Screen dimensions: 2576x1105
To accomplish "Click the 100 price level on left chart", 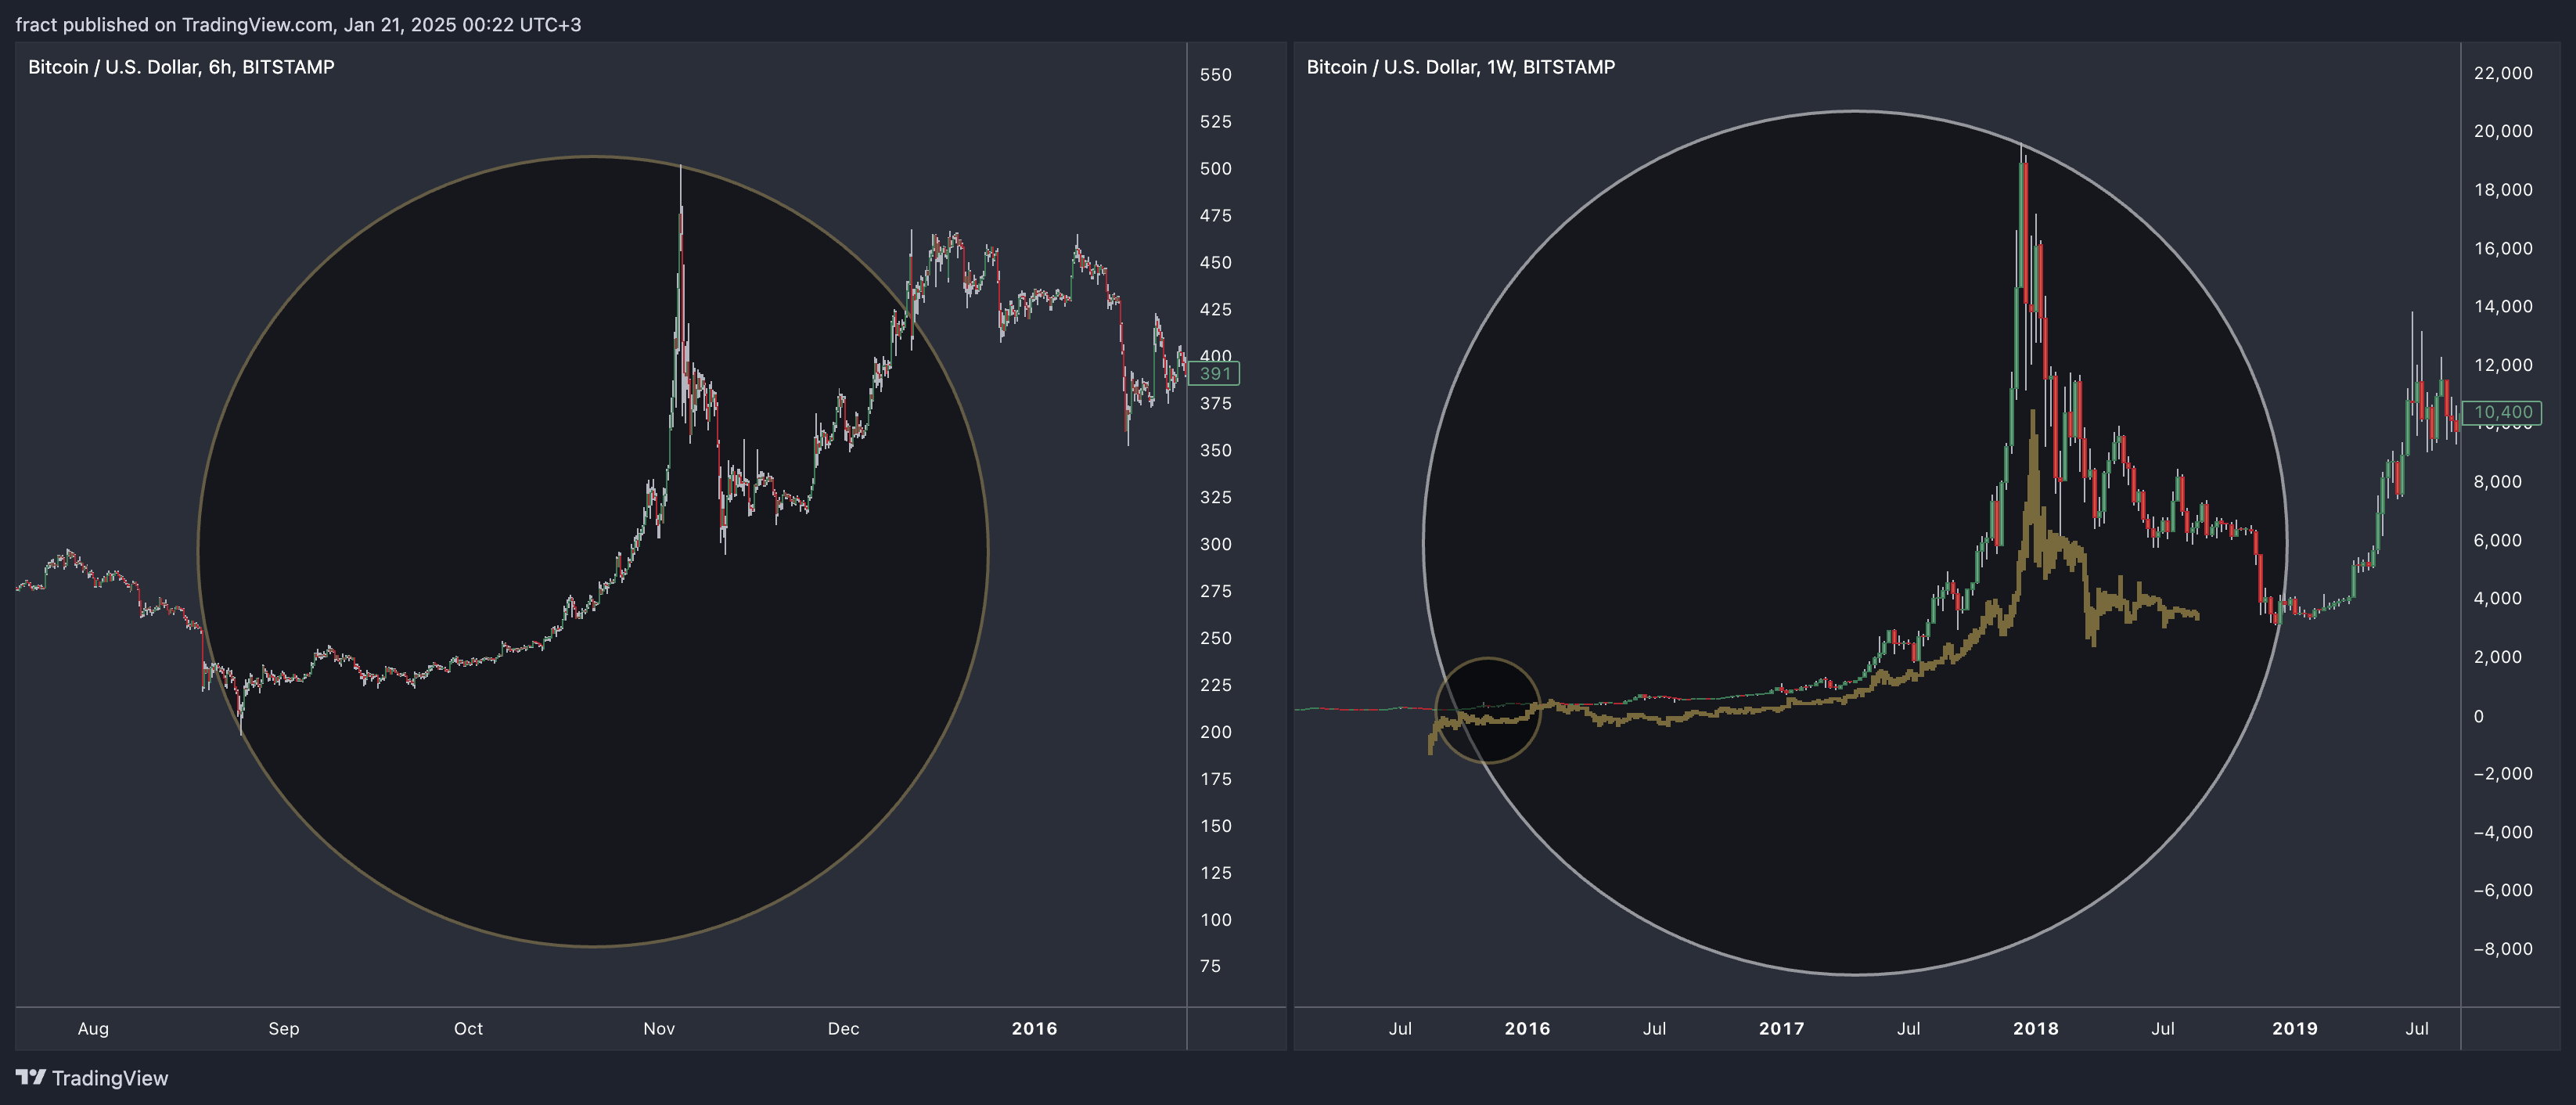I will click(1215, 920).
